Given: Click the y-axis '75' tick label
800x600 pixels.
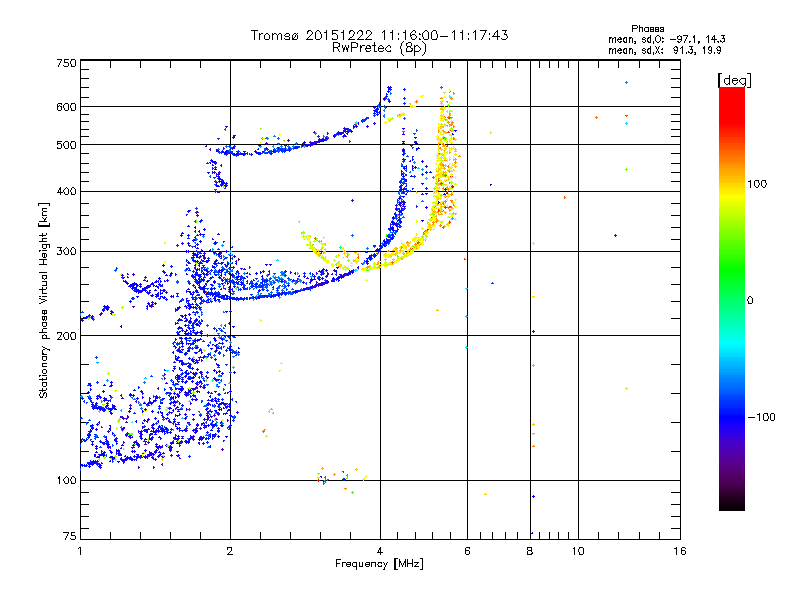Looking at the screenshot, I should click(69, 536).
